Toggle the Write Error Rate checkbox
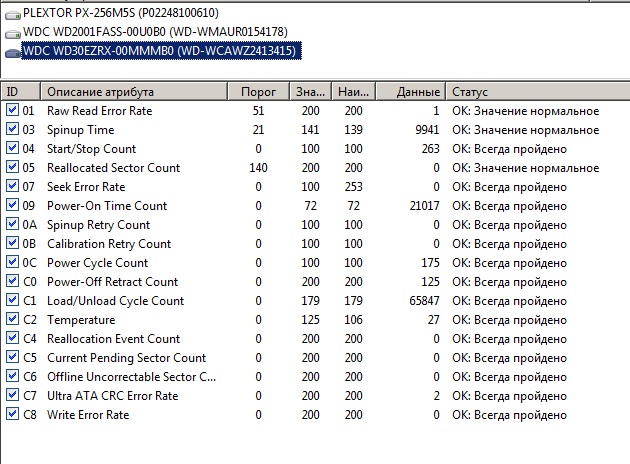 (x=12, y=415)
